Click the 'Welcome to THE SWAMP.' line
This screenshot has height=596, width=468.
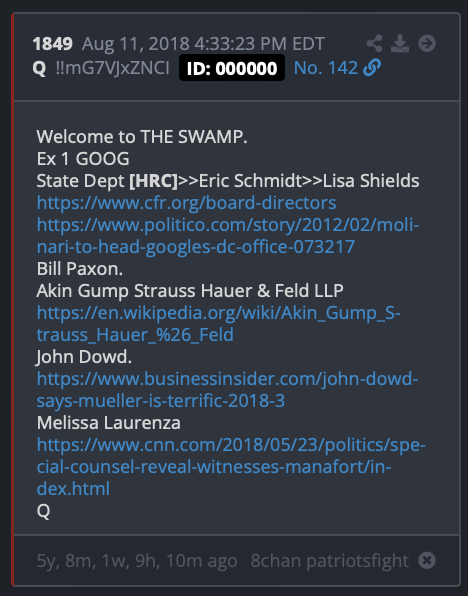coord(142,137)
